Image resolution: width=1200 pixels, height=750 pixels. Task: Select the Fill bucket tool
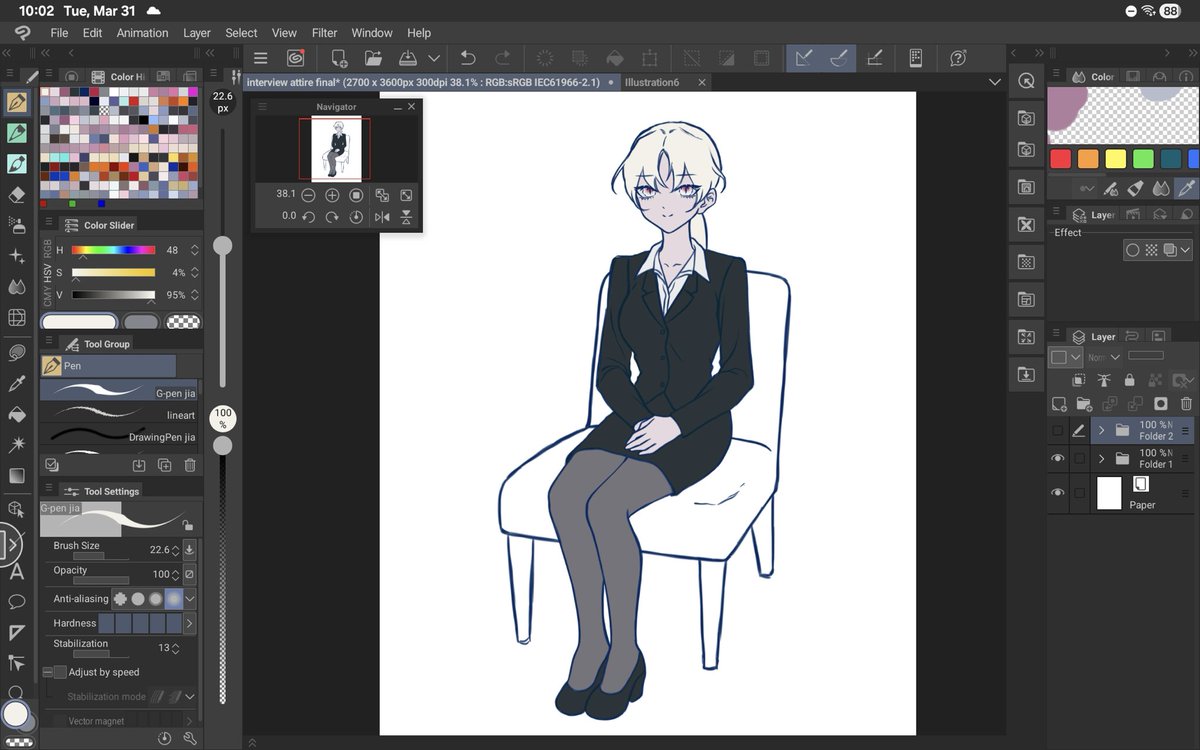17,414
